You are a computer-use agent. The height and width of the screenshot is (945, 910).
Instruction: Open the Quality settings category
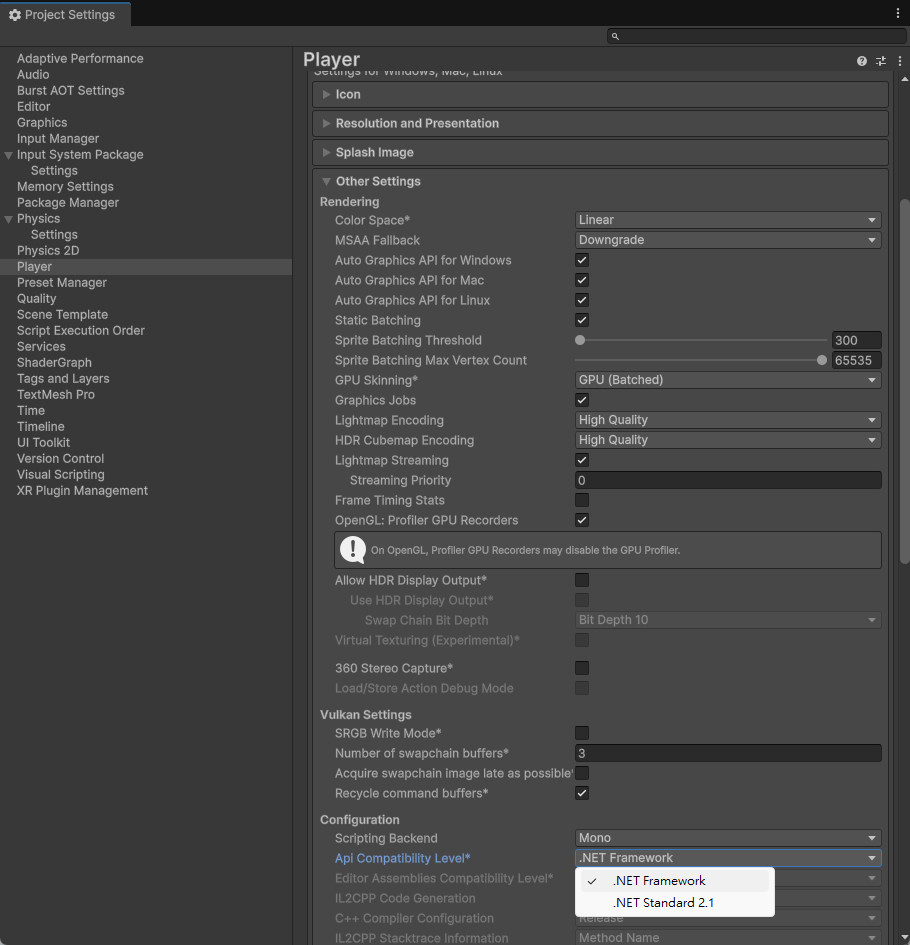[36, 299]
